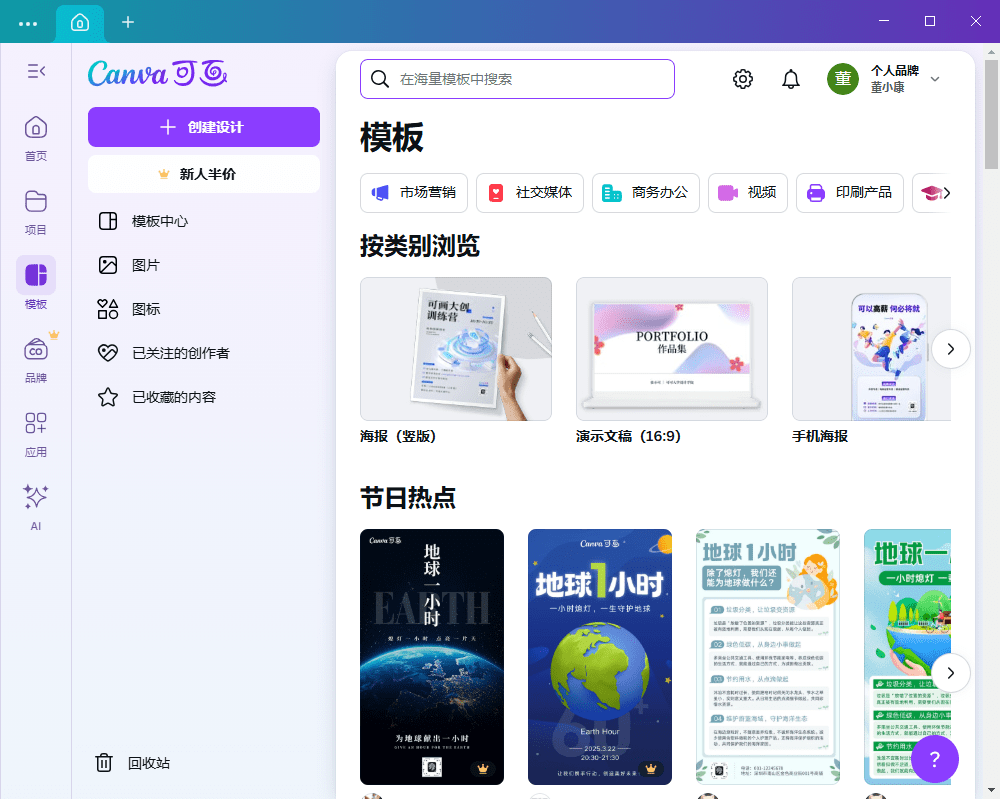Switch to the home tab
The image size is (1000, 799).
tap(79, 21)
